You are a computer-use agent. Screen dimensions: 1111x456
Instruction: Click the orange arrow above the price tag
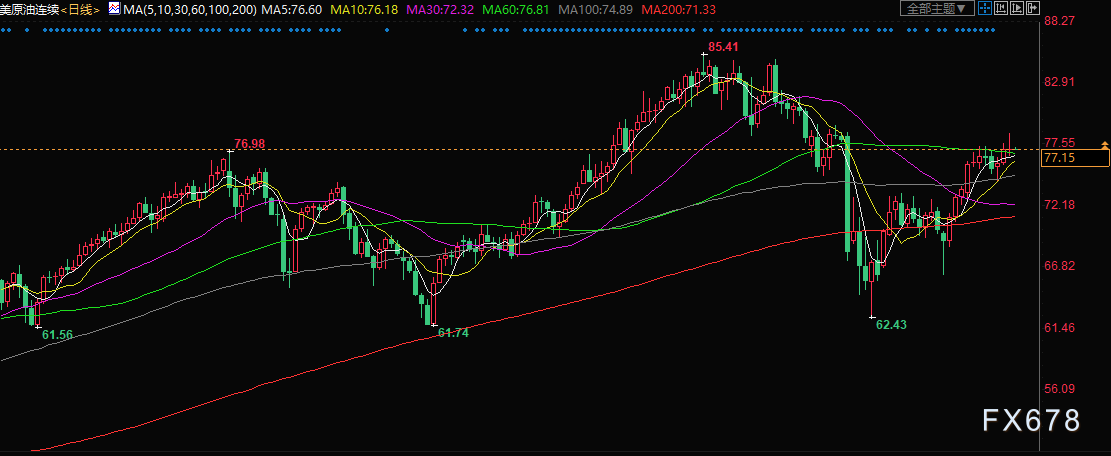pyautogui.click(x=1104, y=145)
